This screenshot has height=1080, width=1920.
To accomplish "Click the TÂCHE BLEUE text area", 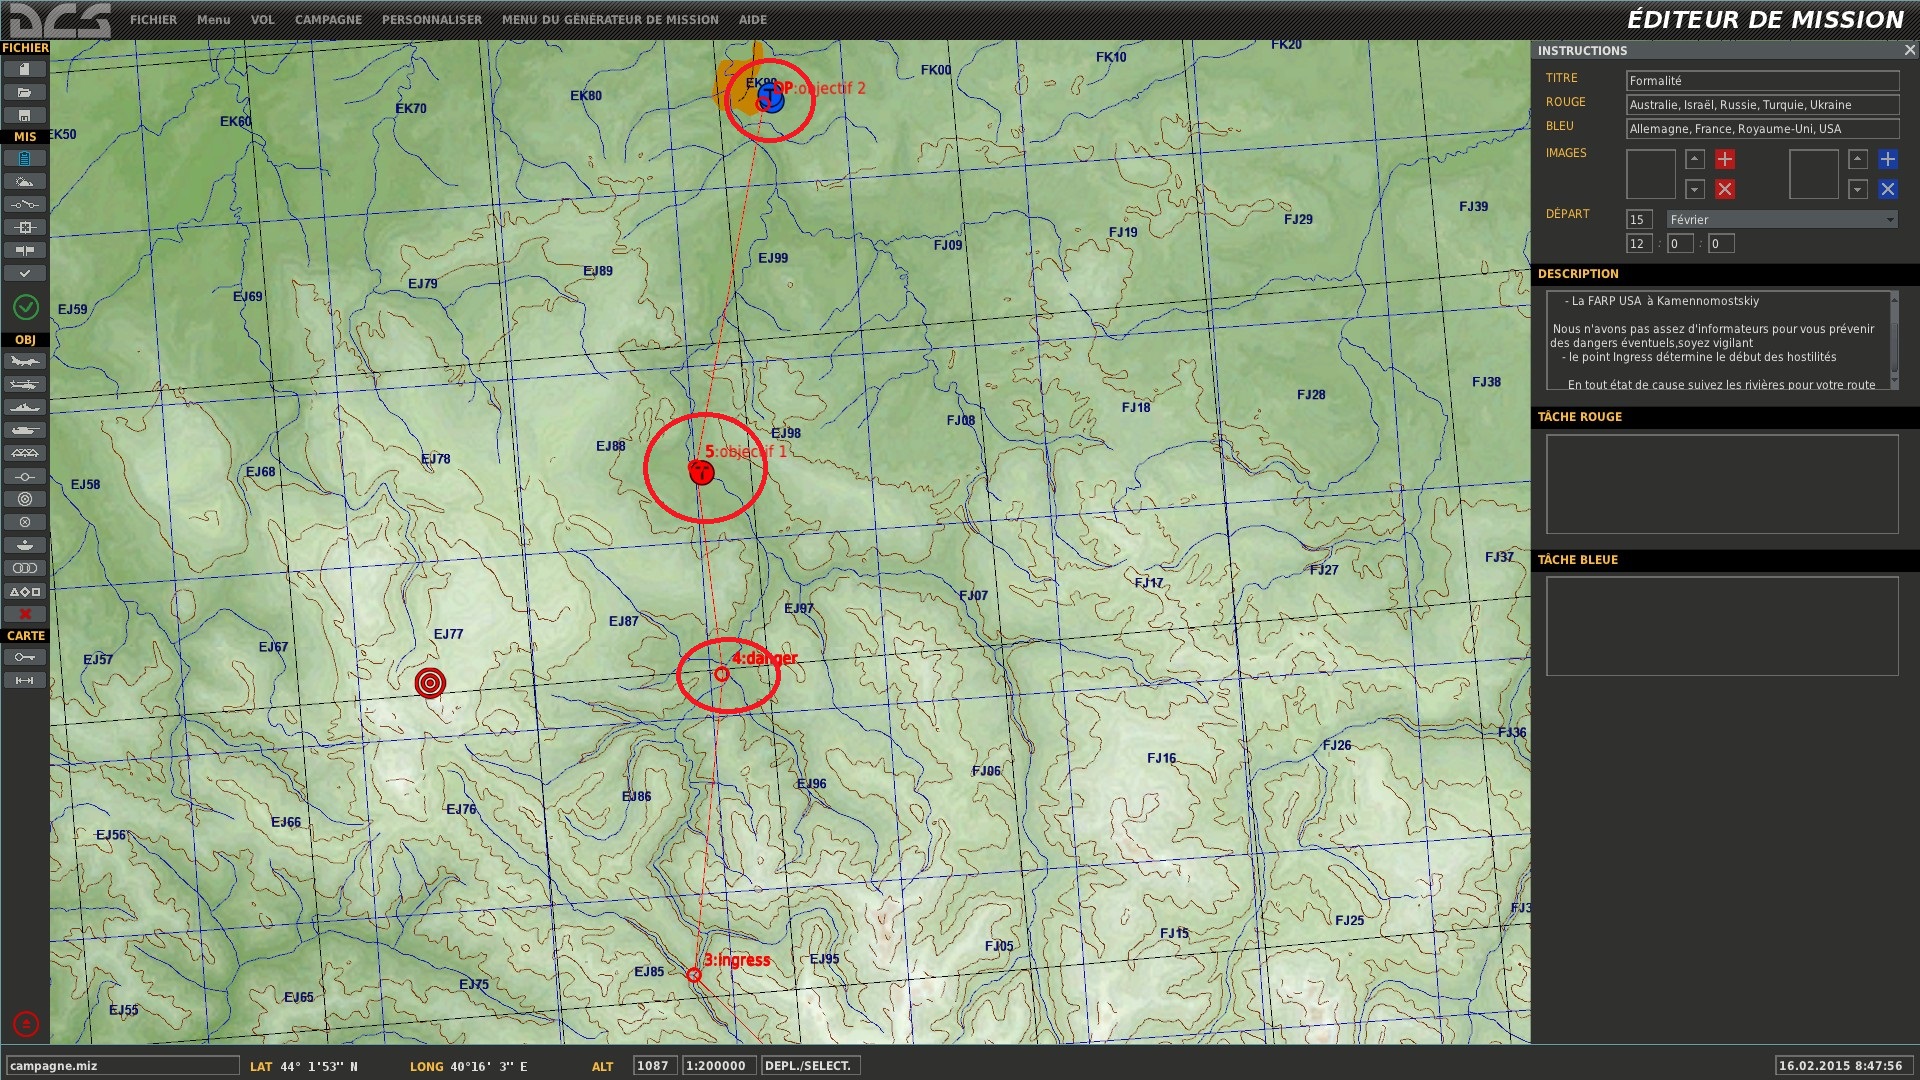I will coord(1722,626).
